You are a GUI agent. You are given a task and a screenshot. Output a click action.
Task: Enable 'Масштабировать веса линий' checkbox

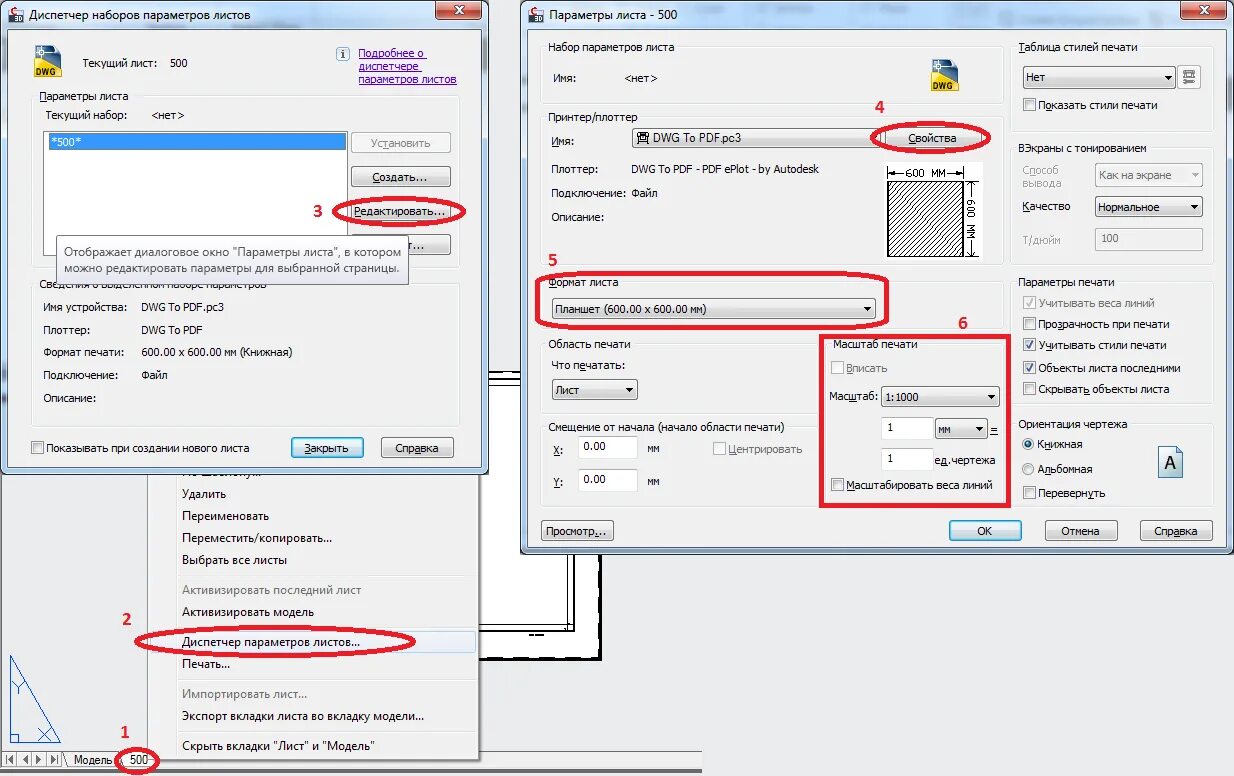coord(838,485)
